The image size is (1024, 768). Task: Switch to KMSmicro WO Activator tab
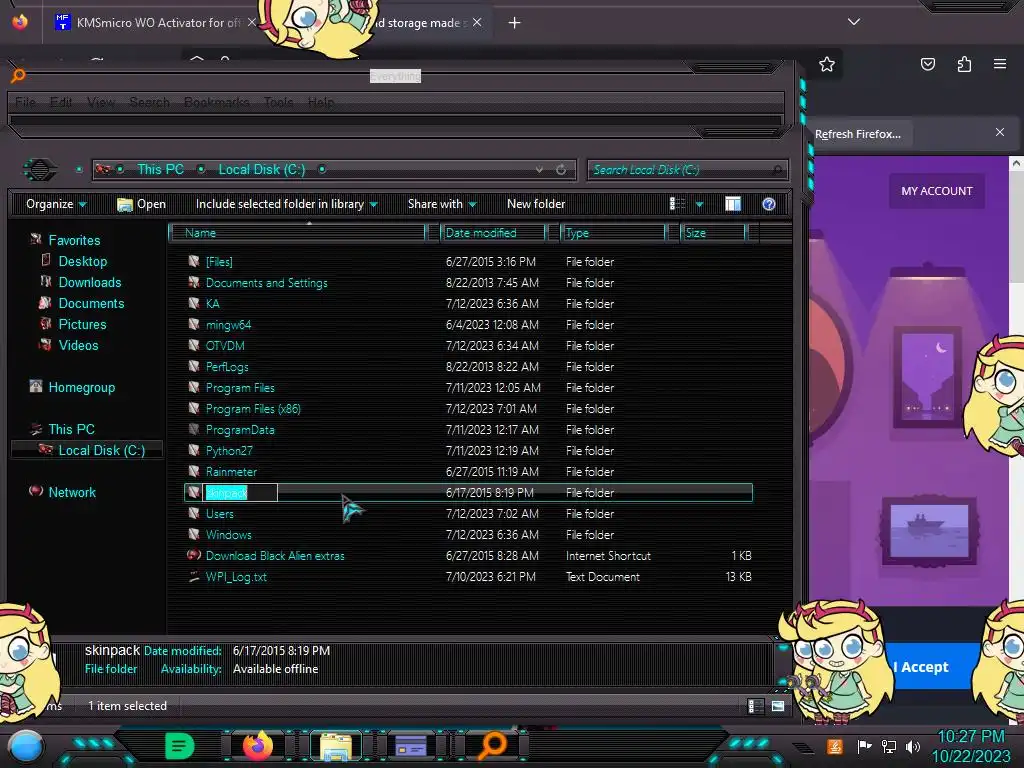click(157, 23)
